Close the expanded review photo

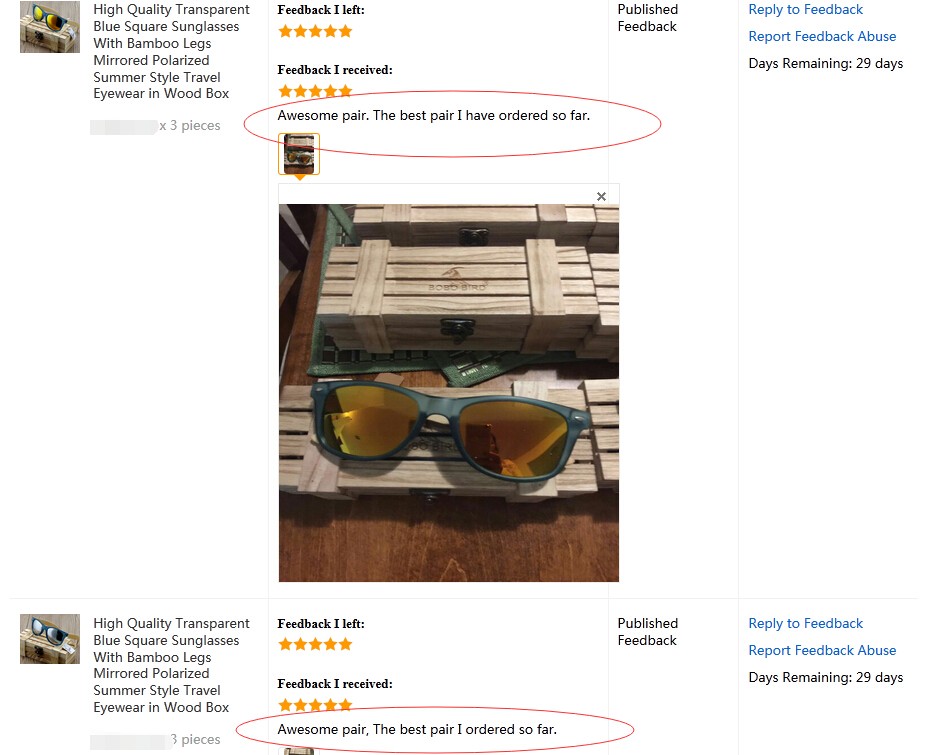pyautogui.click(x=601, y=196)
